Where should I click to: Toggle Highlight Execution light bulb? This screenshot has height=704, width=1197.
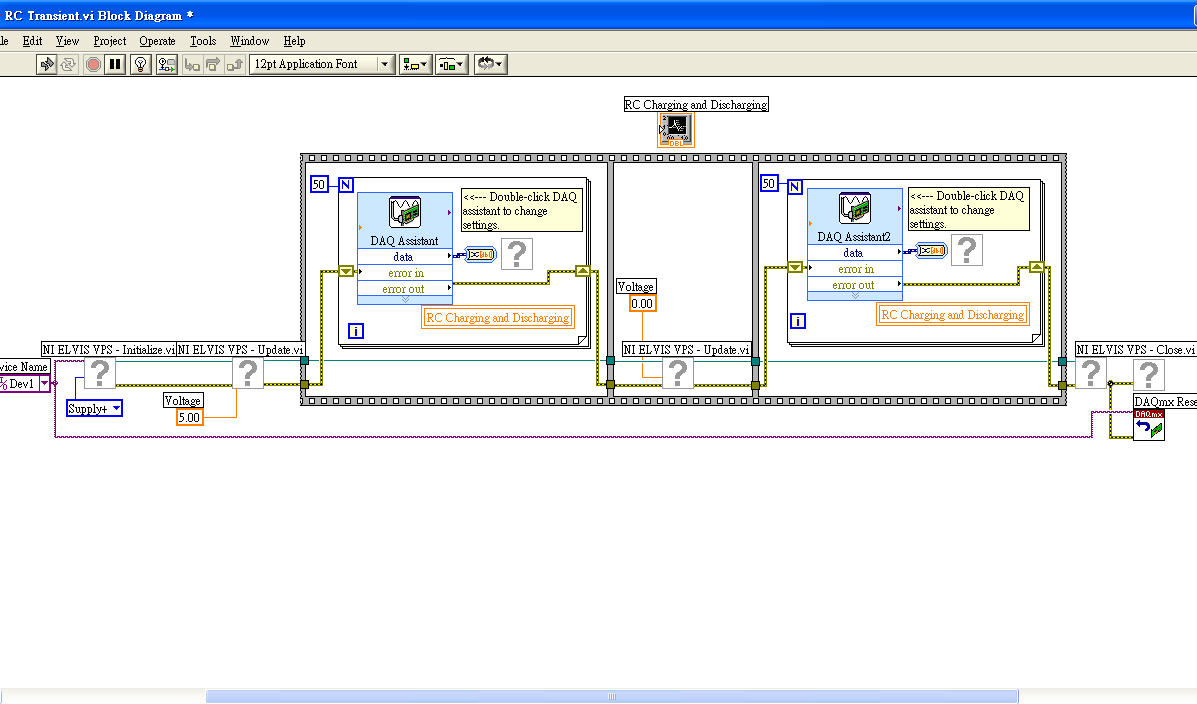click(x=141, y=64)
